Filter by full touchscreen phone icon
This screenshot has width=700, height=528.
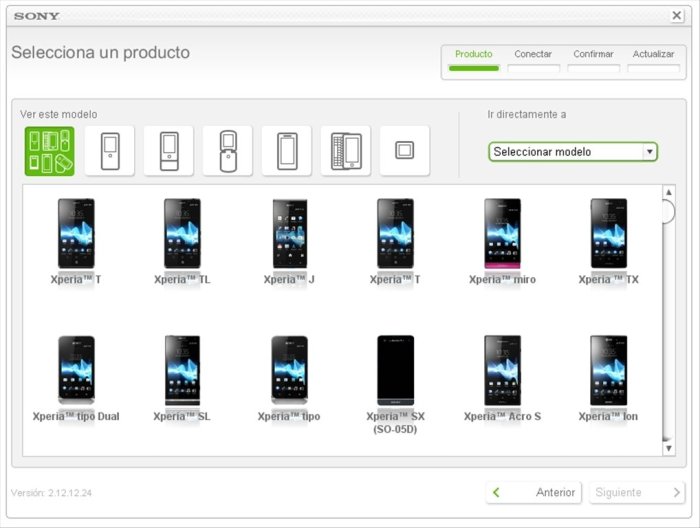pos(286,151)
